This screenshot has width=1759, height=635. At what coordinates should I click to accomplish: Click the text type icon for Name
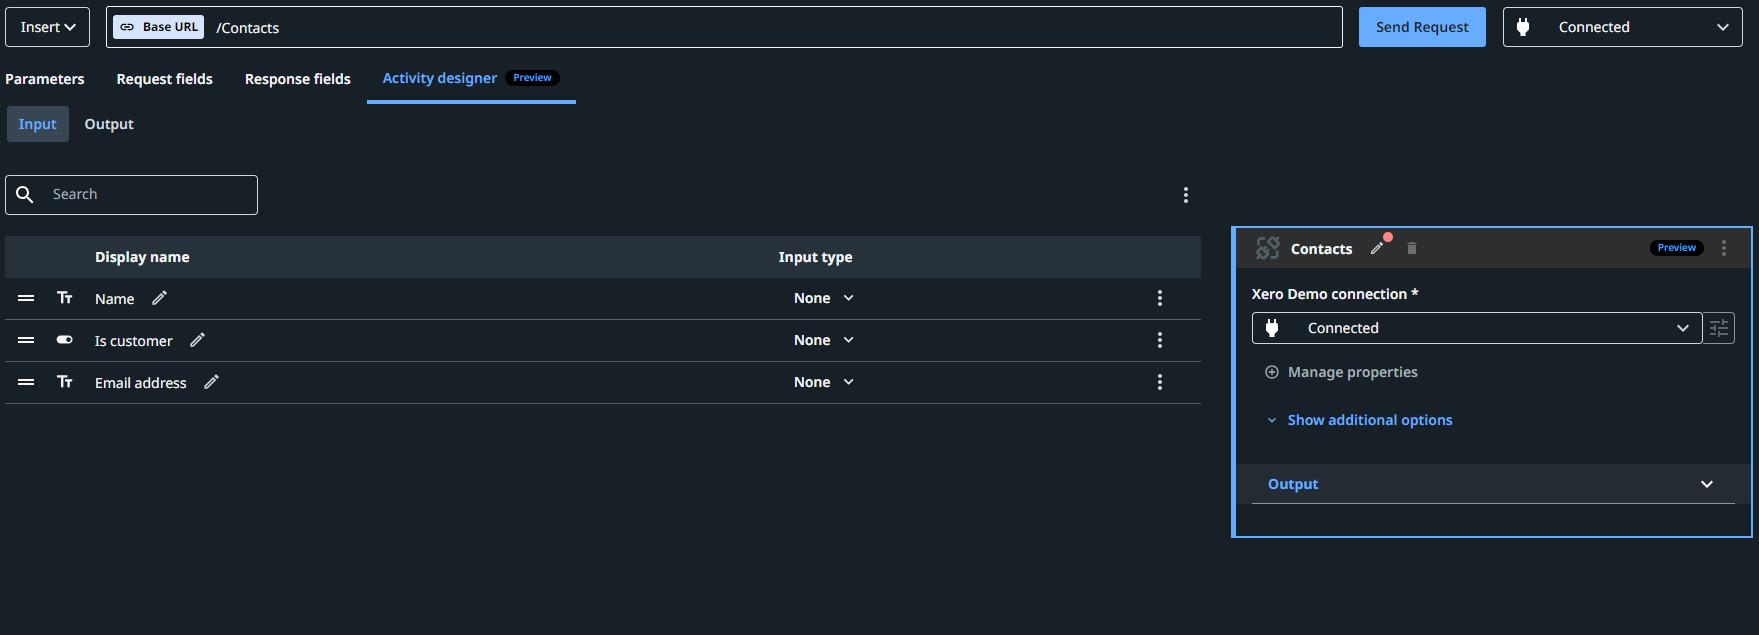pos(65,298)
